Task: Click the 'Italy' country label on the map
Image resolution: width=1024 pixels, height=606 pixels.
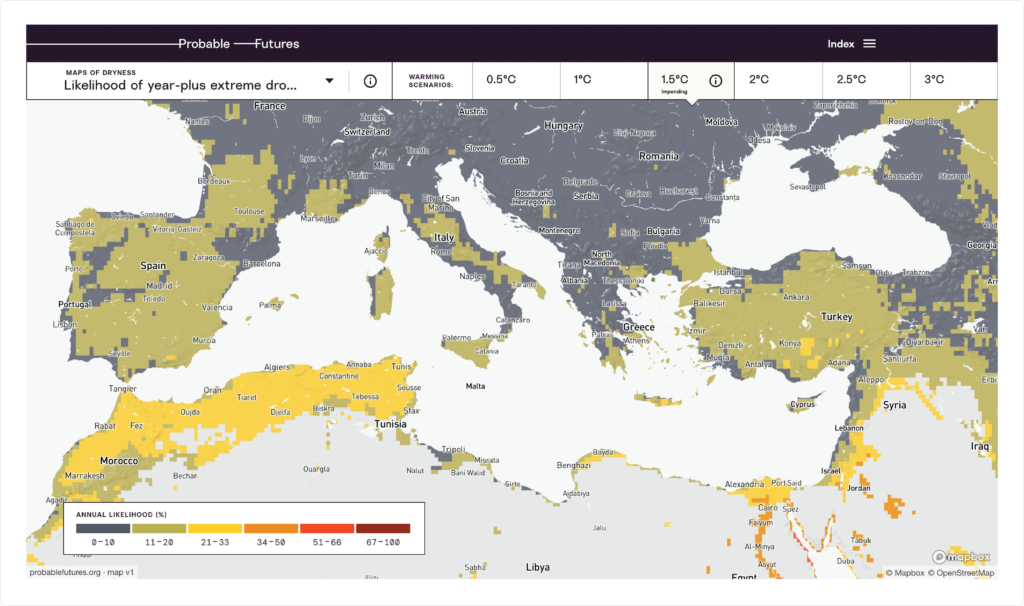Action: [x=444, y=237]
